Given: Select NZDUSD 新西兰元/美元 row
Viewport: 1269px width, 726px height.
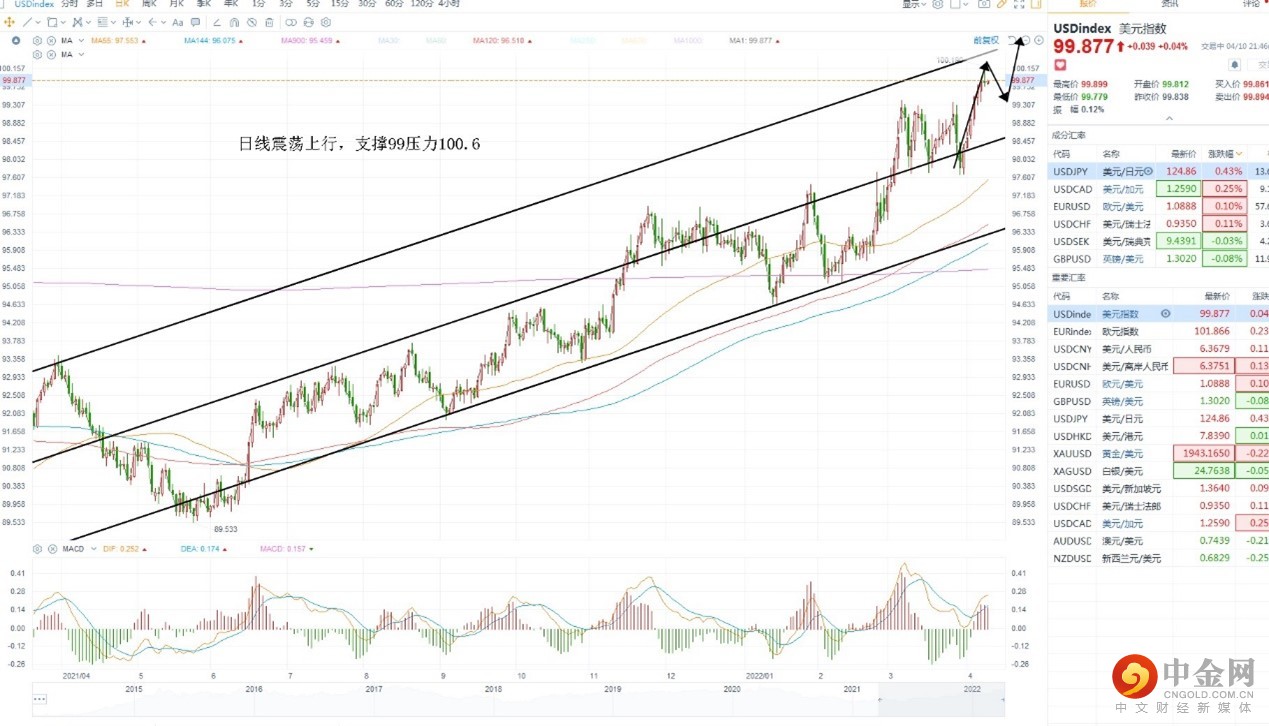Looking at the screenshot, I should pos(1158,558).
